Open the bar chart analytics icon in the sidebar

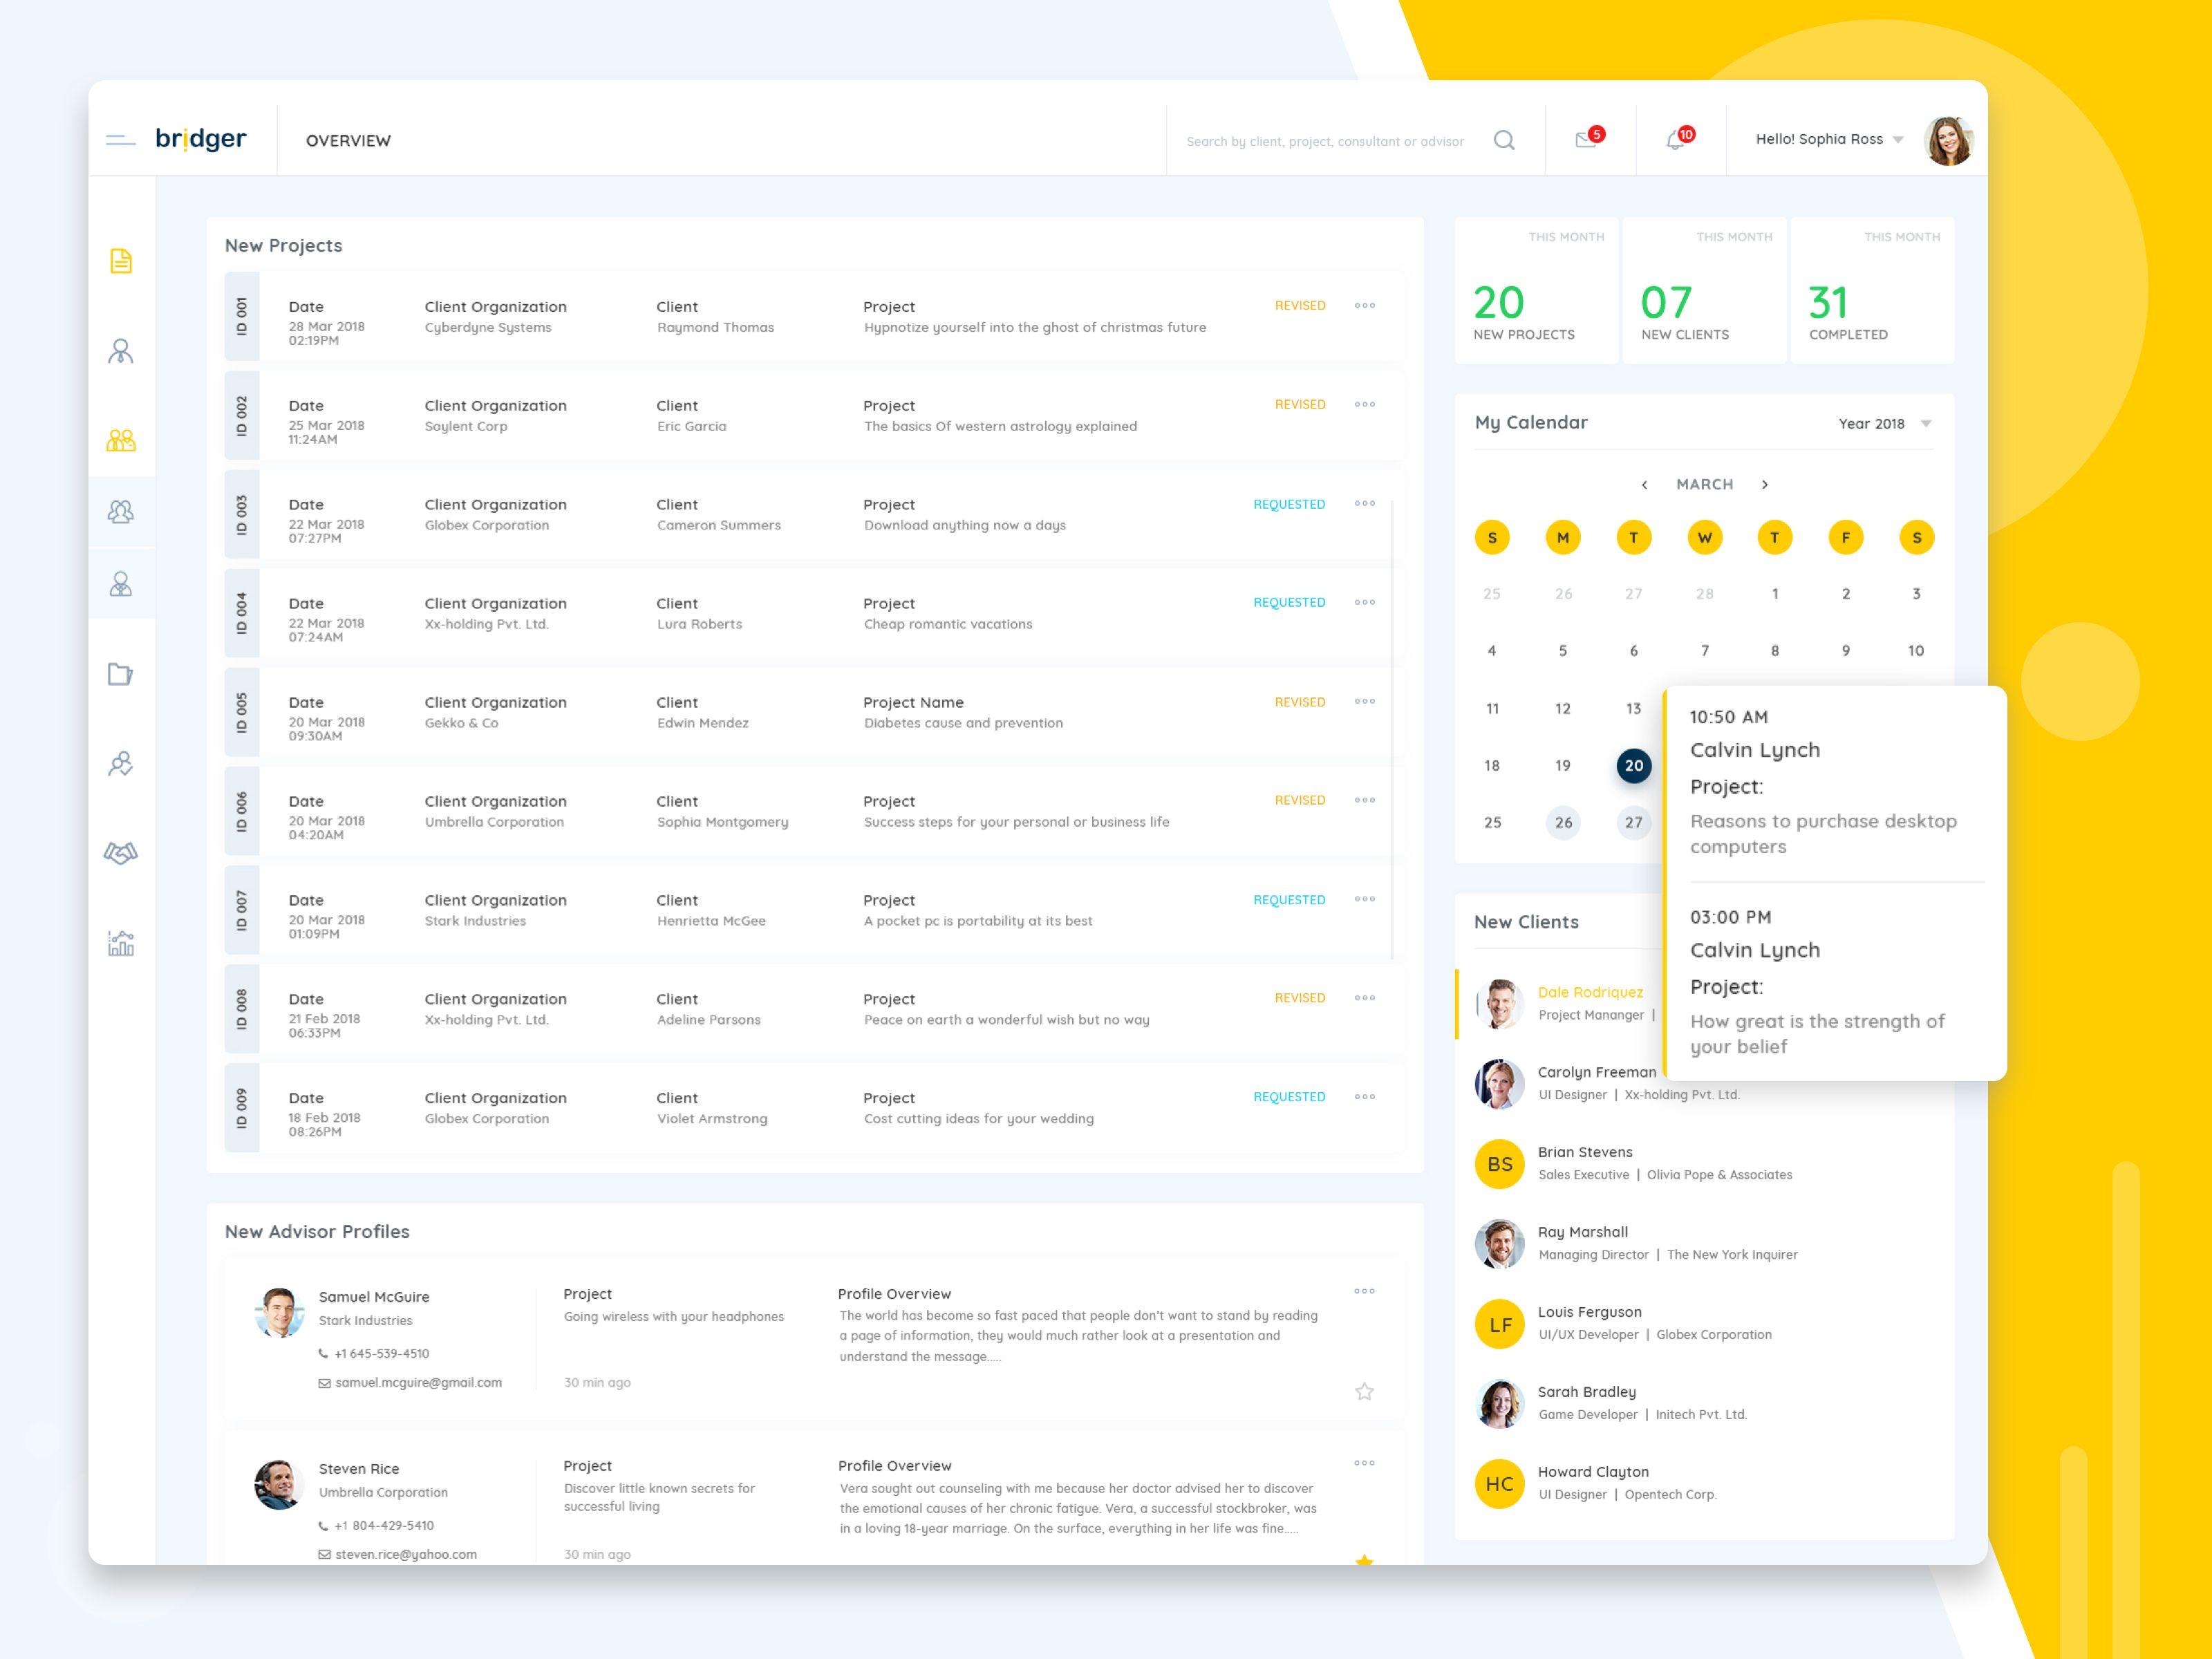pos(121,943)
